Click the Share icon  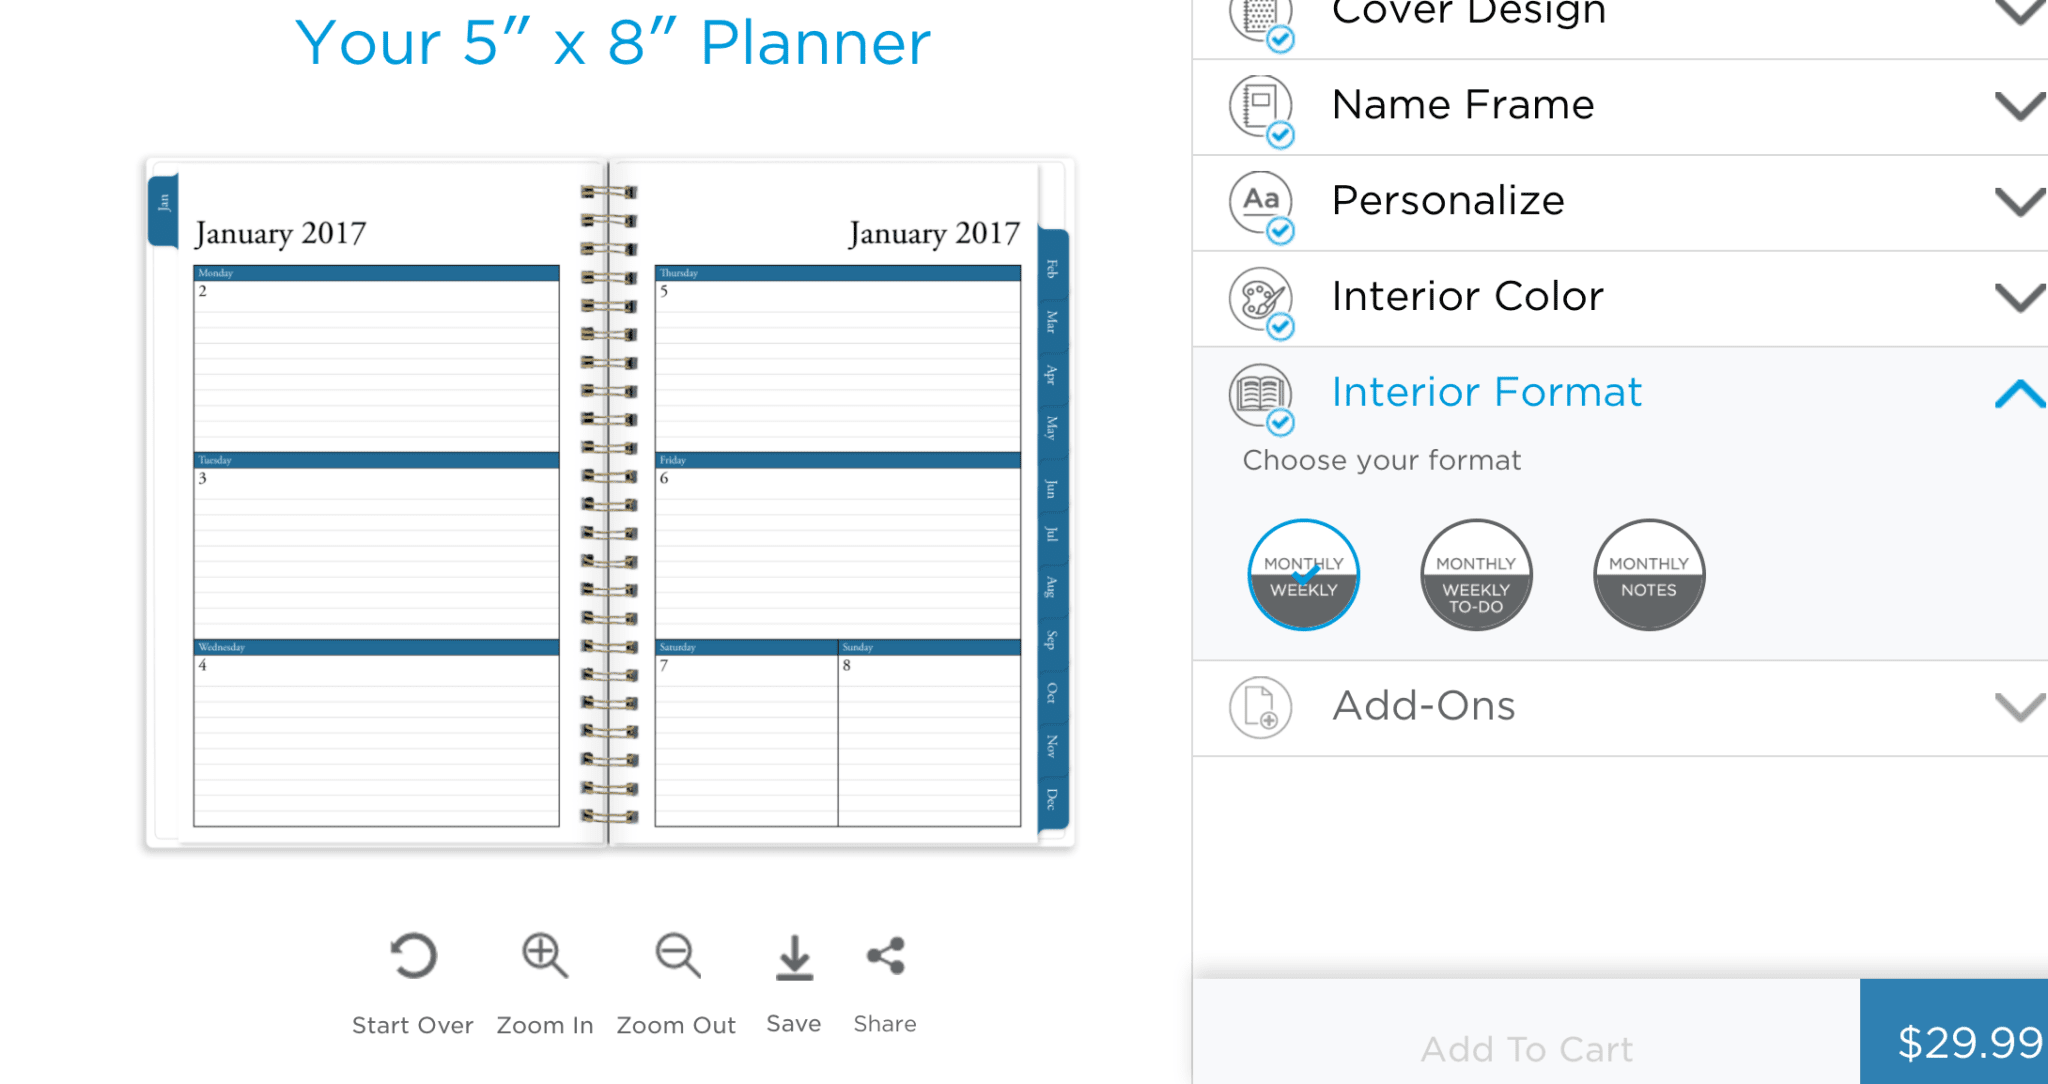[x=886, y=956]
